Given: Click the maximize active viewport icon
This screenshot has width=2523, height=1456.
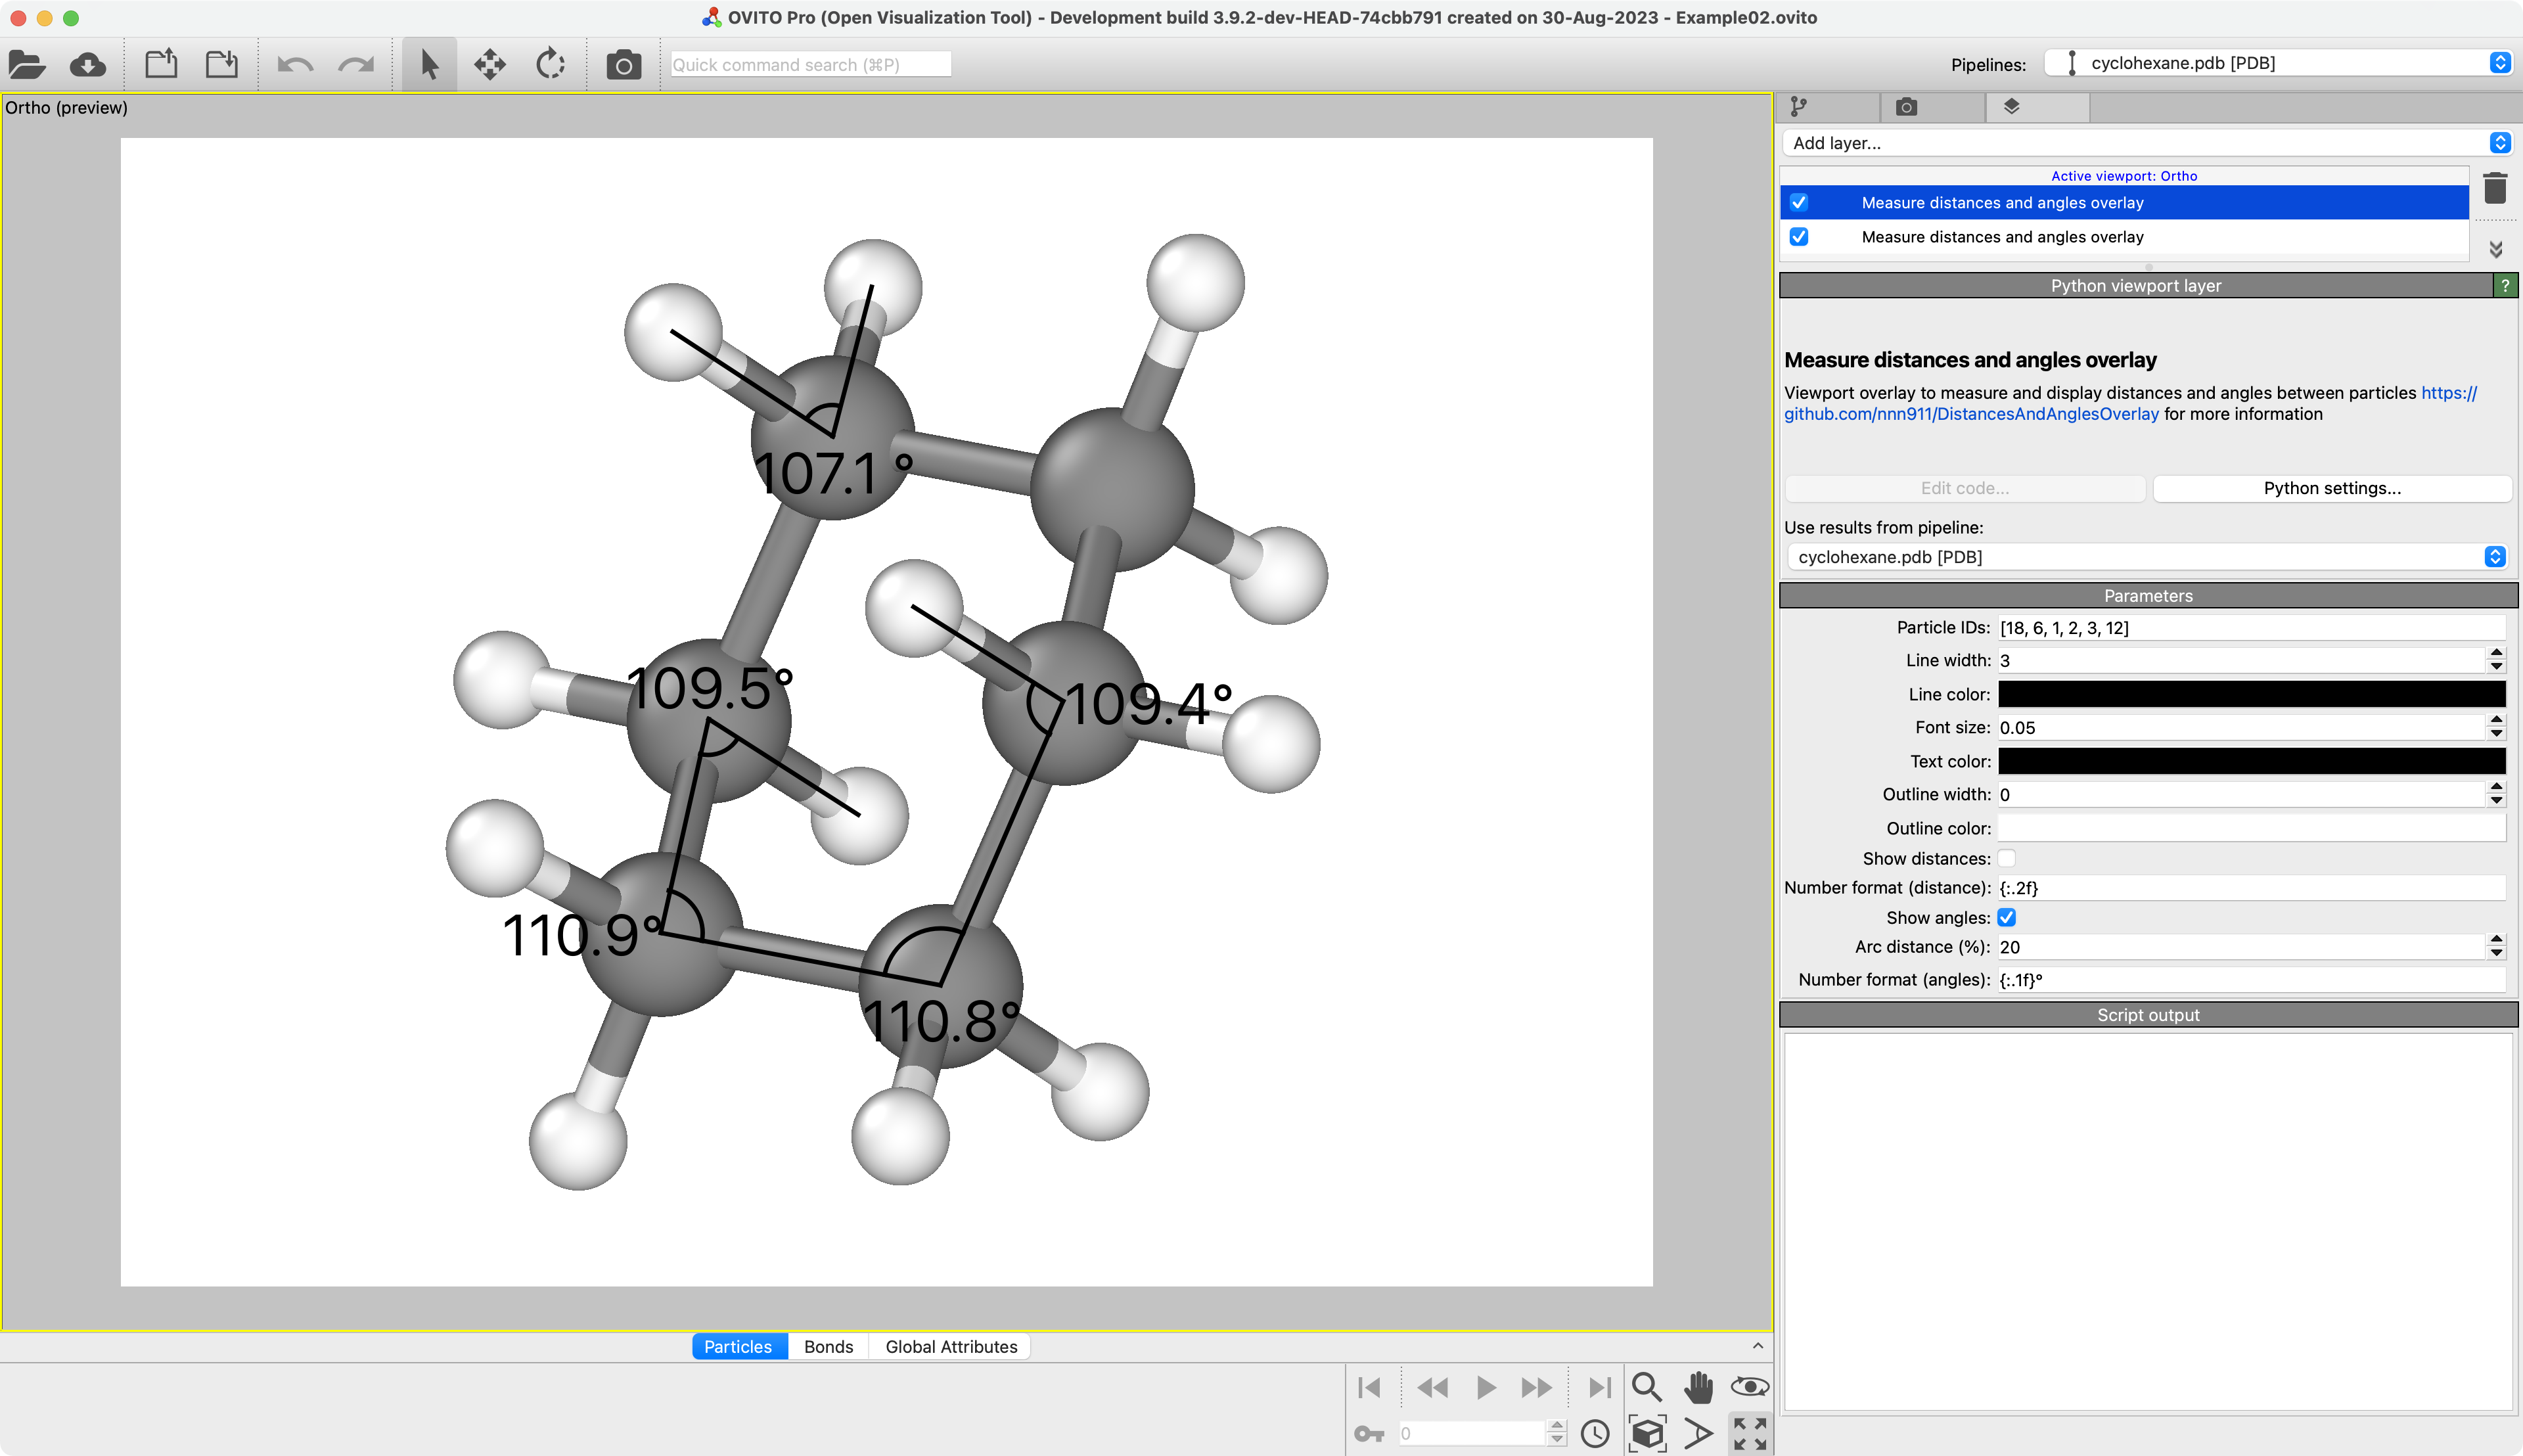Looking at the screenshot, I should [x=1750, y=1433].
